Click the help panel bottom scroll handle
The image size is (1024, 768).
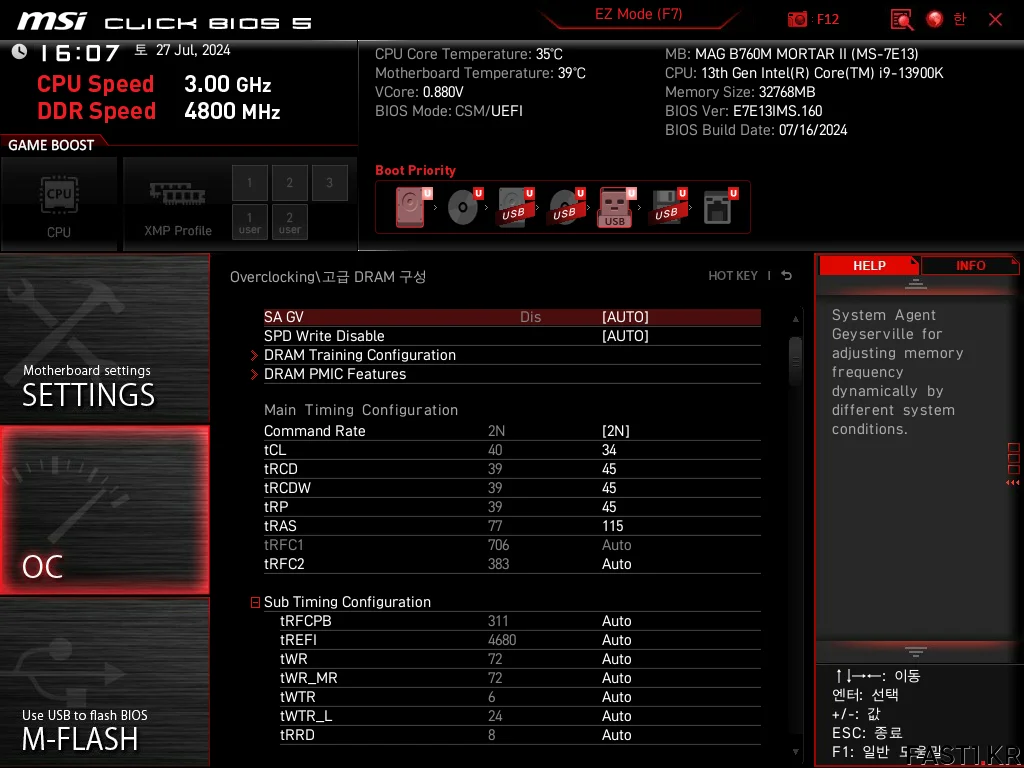[x=915, y=651]
